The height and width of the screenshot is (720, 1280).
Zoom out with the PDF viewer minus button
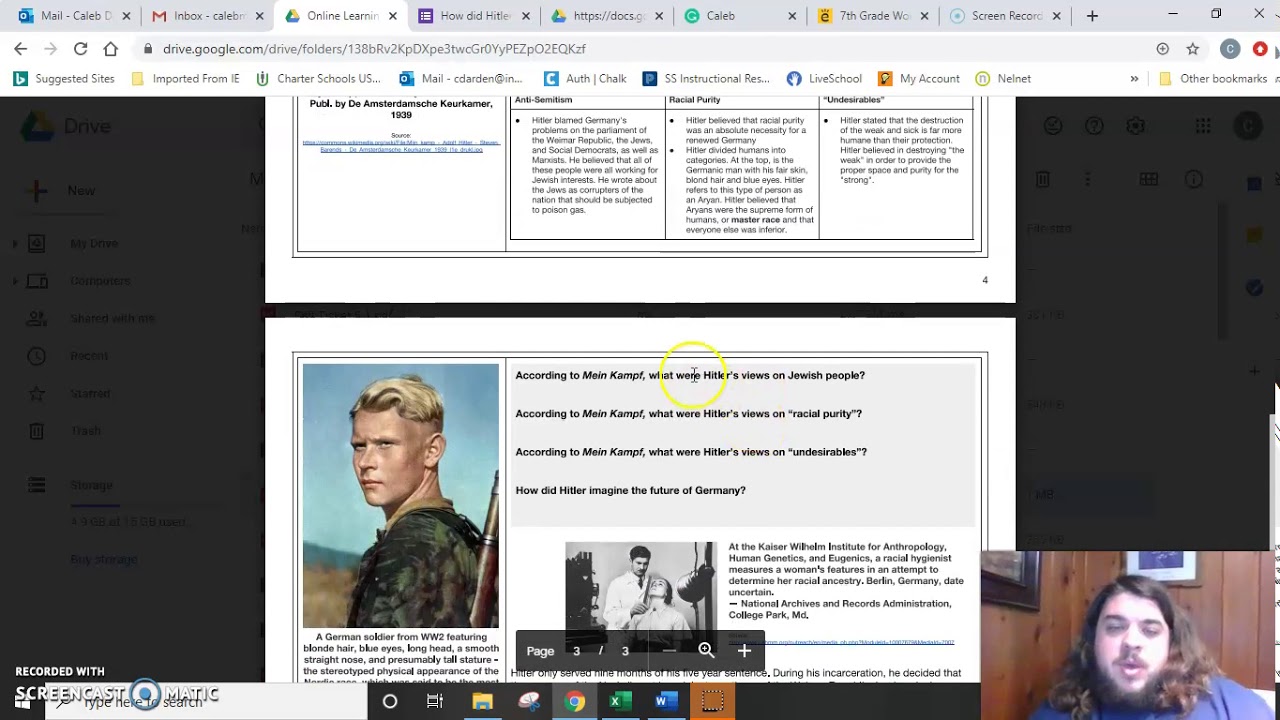click(668, 651)
